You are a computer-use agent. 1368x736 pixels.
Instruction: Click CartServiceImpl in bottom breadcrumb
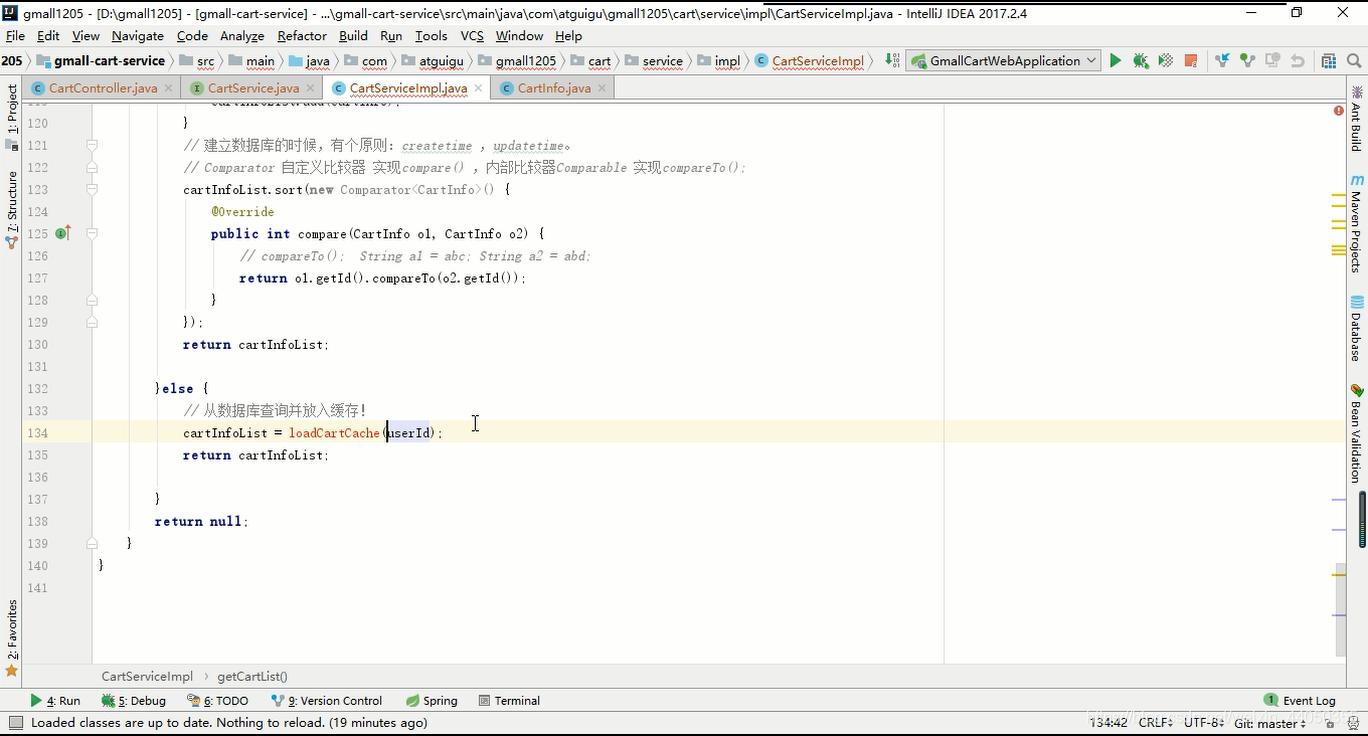tap(147, 677)
